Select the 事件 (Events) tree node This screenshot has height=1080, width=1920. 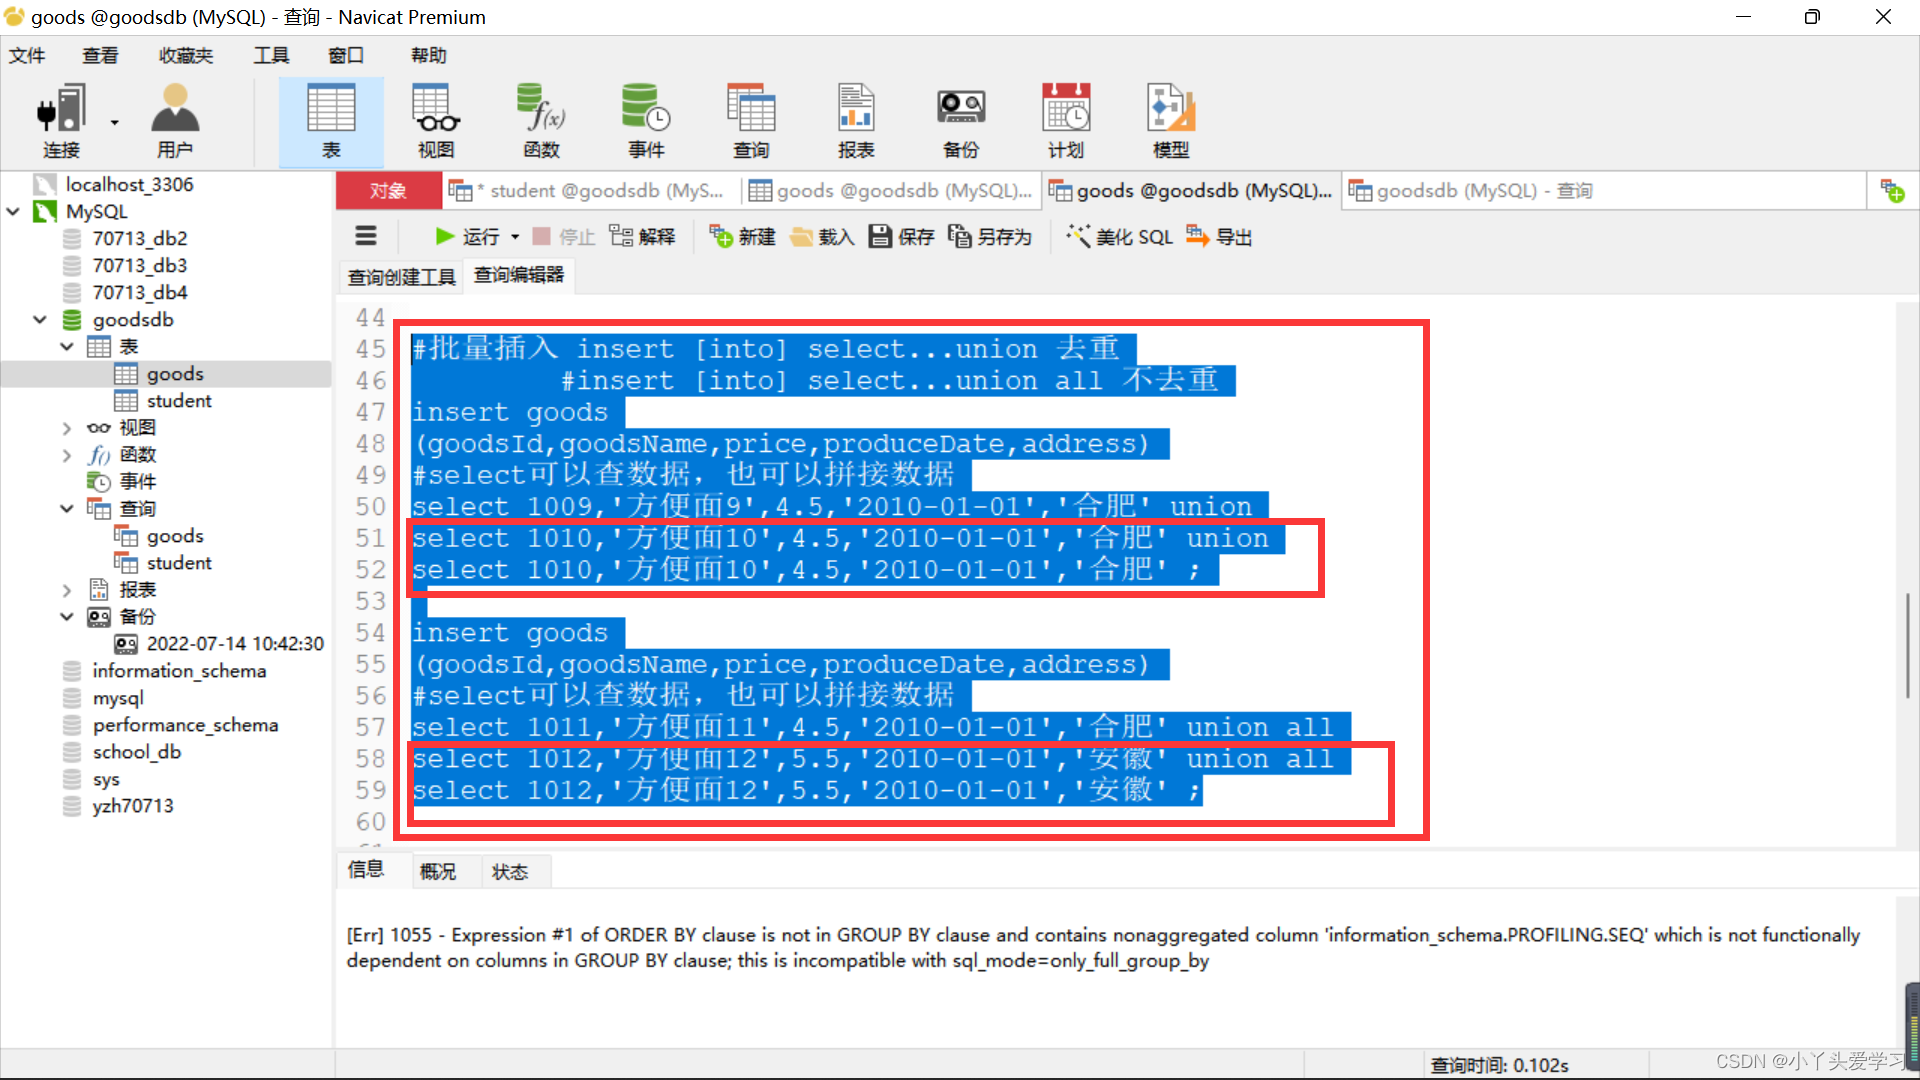[137, 481]
